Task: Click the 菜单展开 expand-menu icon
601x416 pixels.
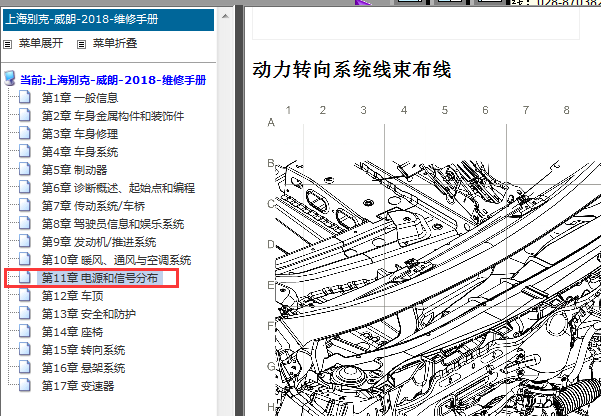Action: coord(7,44)
